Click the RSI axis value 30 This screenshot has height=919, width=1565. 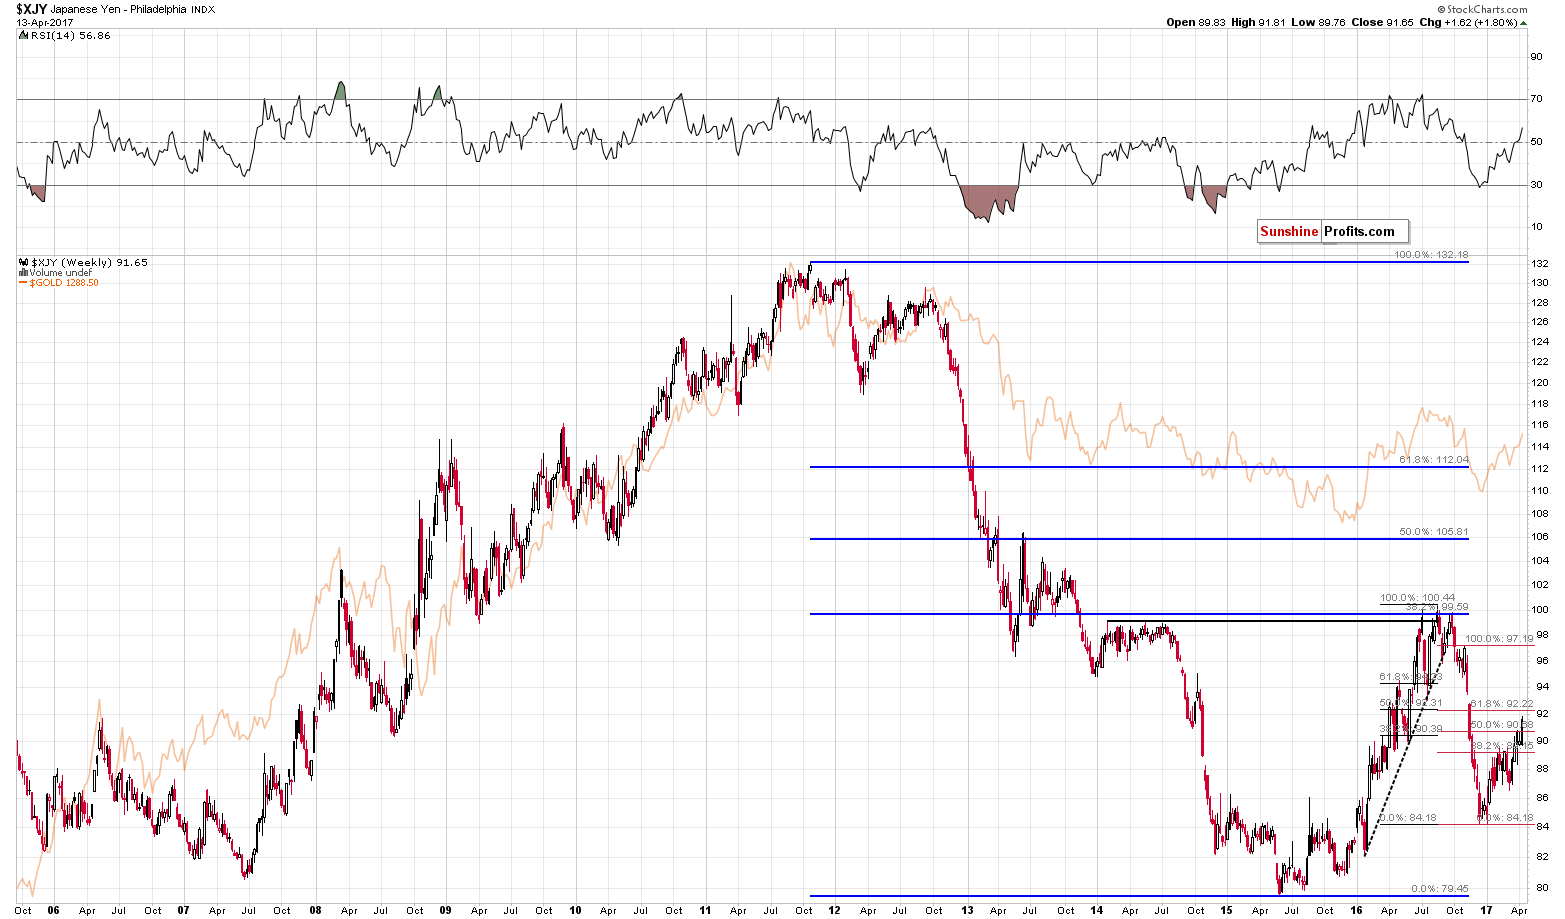click(x=1536, y=185)
